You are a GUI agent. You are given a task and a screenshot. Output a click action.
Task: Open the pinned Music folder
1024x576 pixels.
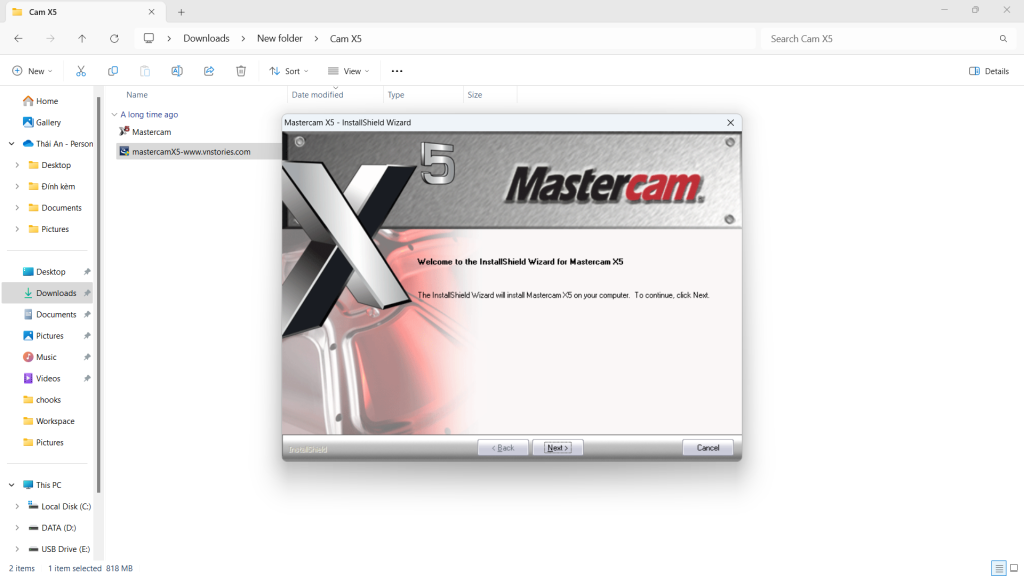tap(48, 357)
